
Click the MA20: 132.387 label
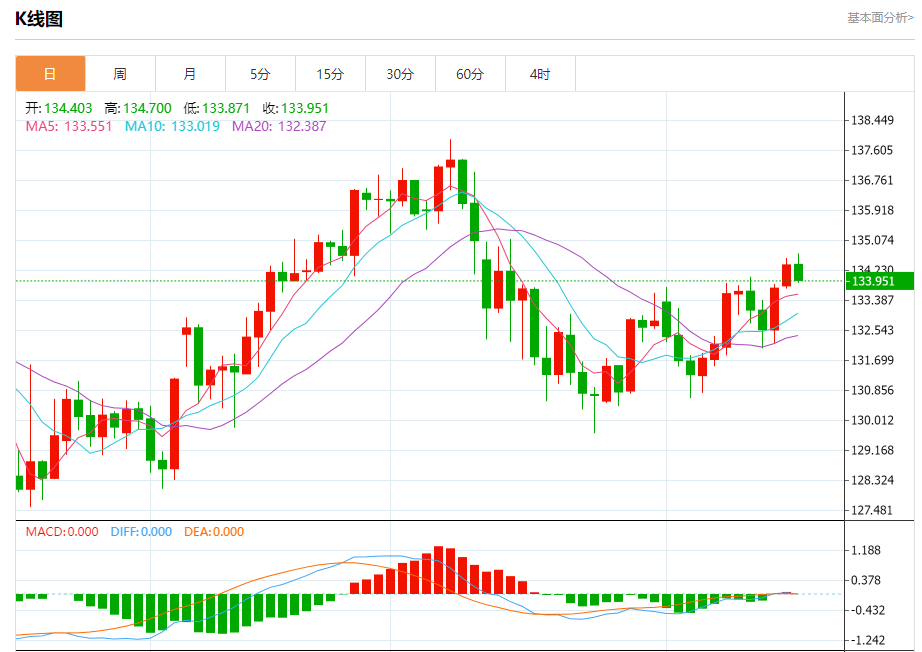(x=279, y=126)
